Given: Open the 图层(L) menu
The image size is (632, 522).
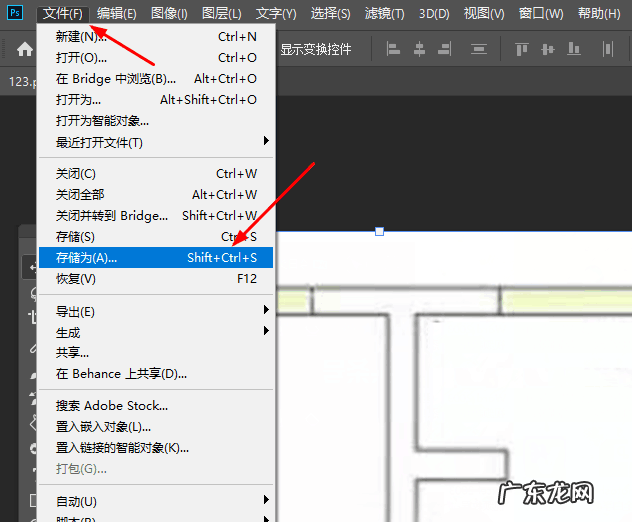Looking at the screenshot, I should [222, 14].
